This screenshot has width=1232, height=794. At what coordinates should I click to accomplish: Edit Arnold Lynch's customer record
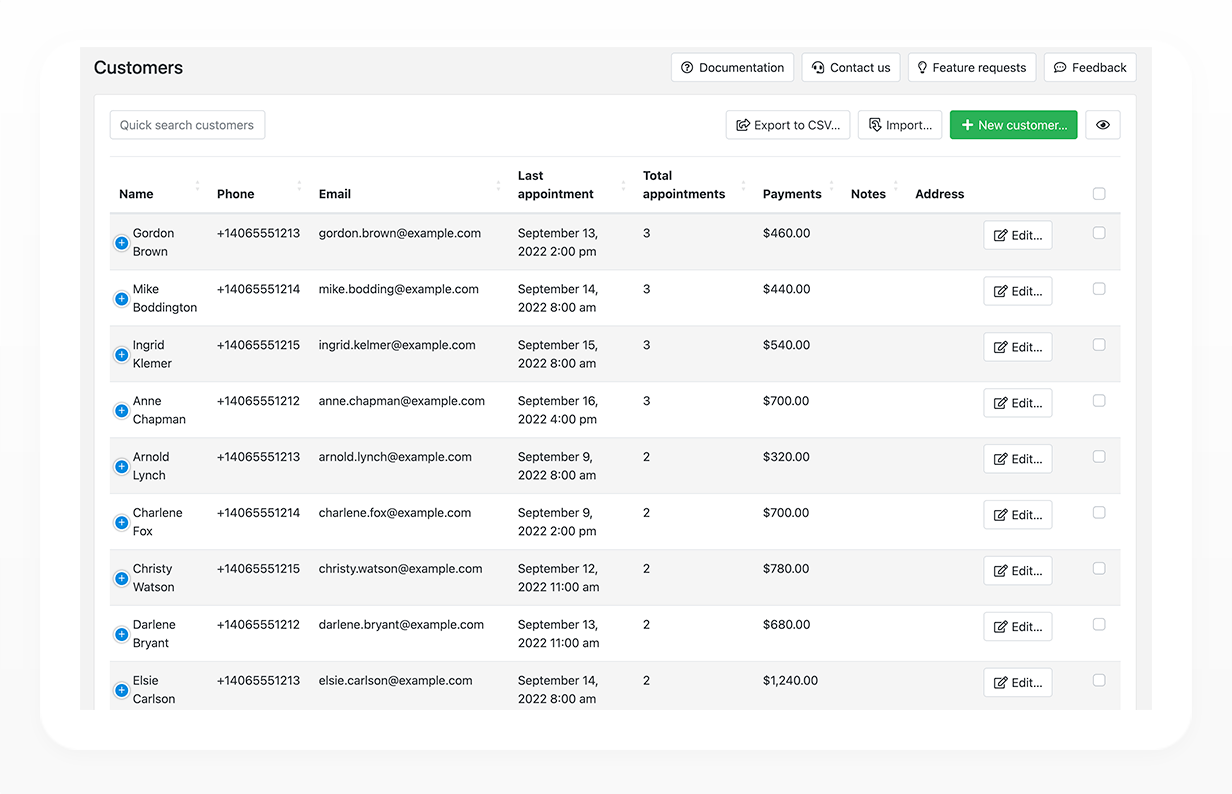point(1018,459)
